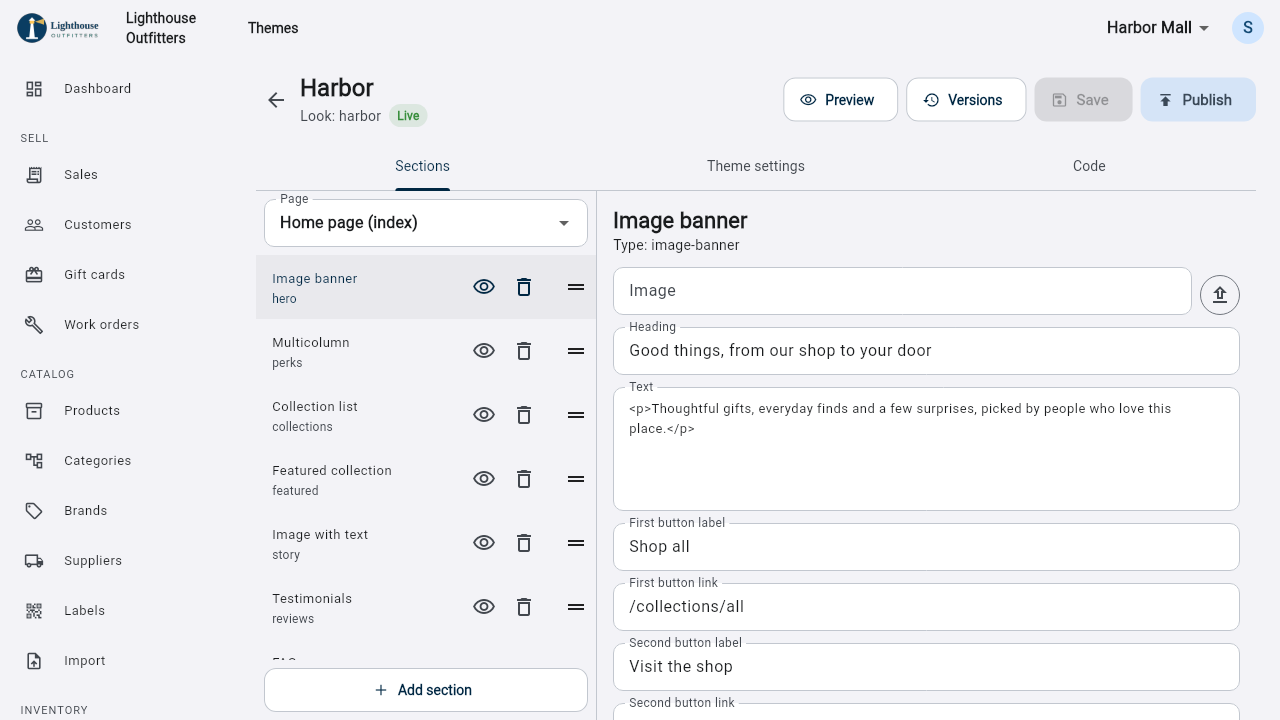This screenshot has height=720, width=1280.
Task: Click the Collection list reorder handle
Action: (x=576, y=415)
